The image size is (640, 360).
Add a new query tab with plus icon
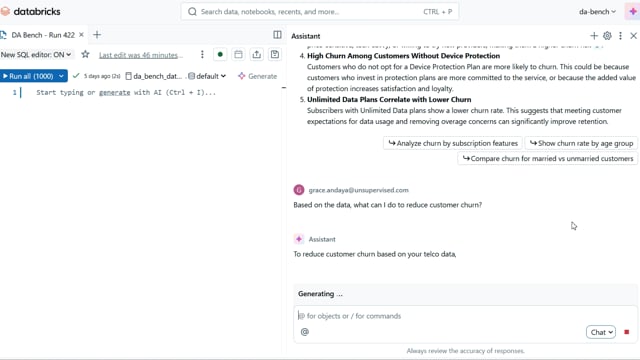[x=97, y=35]
